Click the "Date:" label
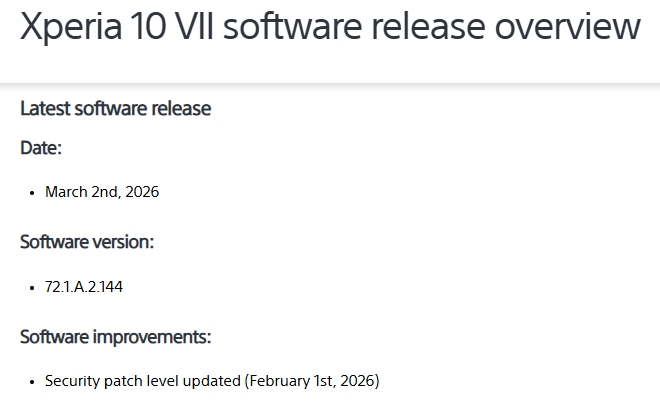660x405 pixels. click(x=41, y=148)
